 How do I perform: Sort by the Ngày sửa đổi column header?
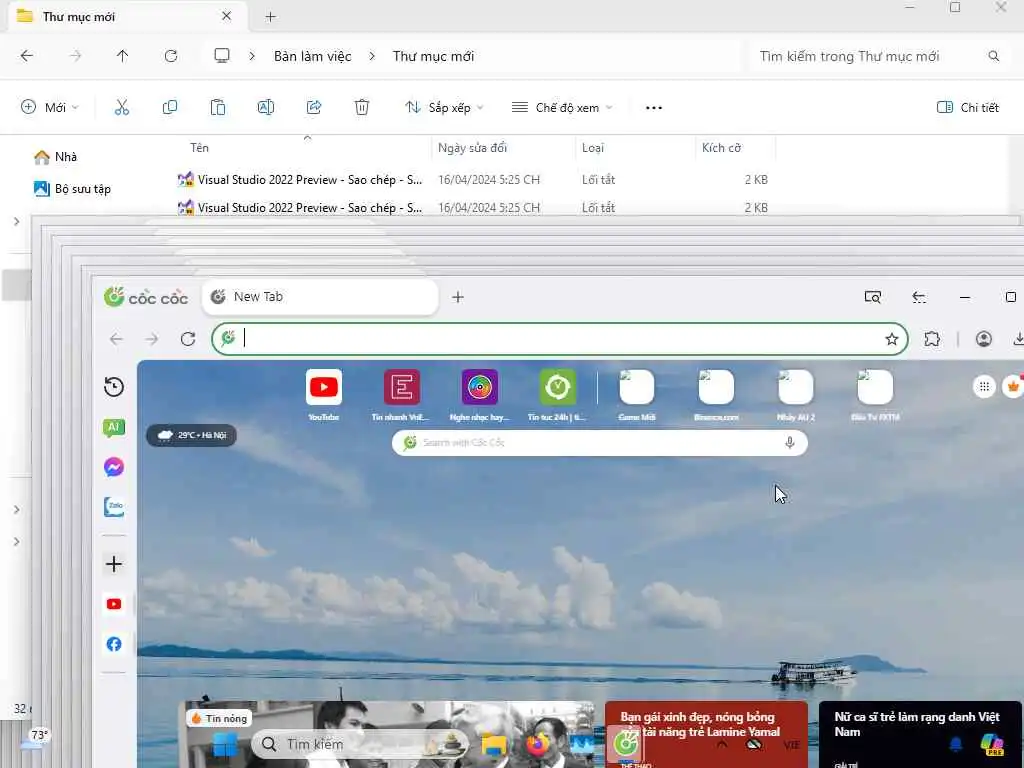(472, 148)
